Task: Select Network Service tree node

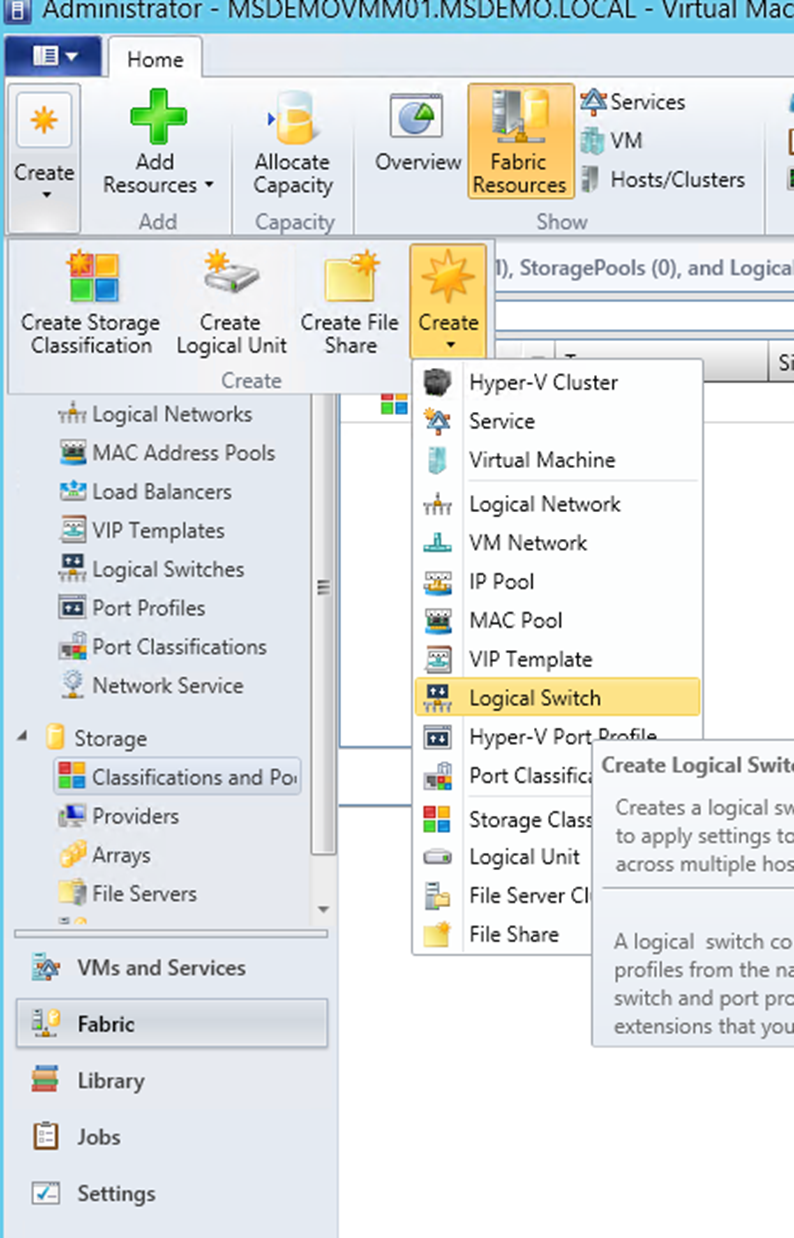Action: tap(167, 686)
